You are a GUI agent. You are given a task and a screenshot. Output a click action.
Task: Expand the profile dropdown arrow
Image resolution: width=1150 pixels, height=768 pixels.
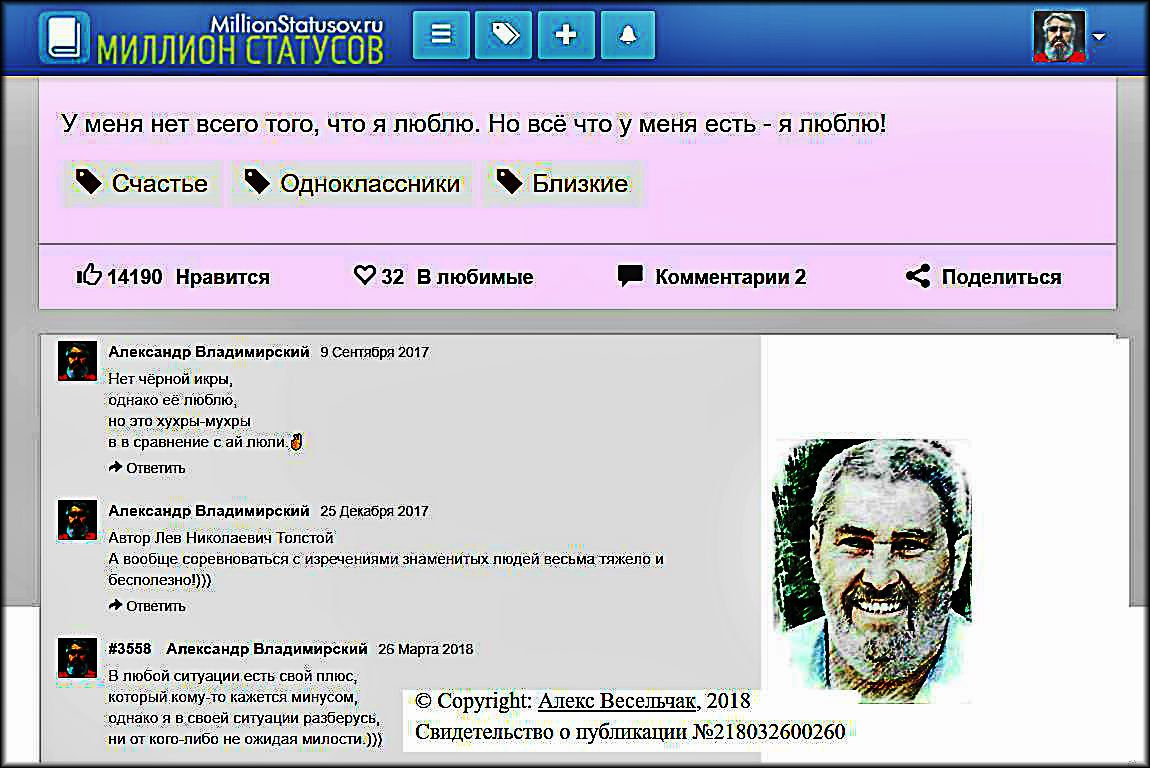pyautogui.click(x=1099, y=37)
